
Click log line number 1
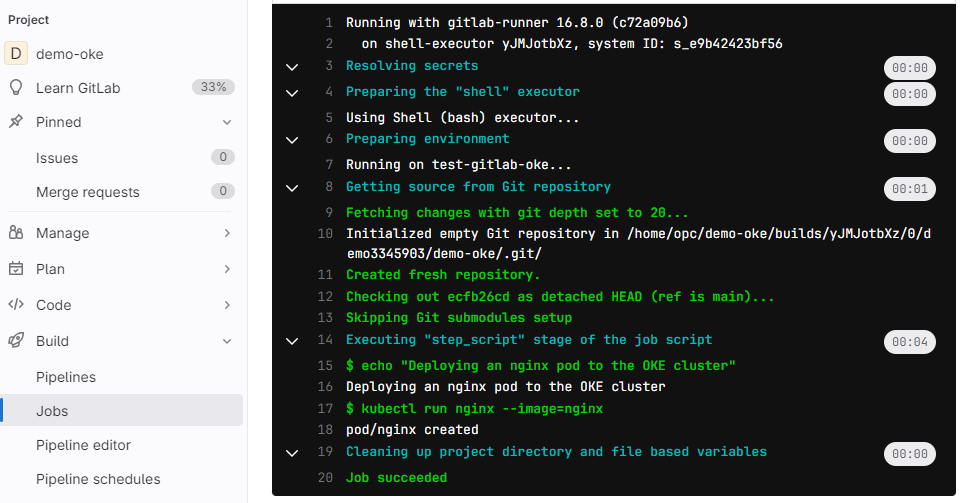coord(329,23)
